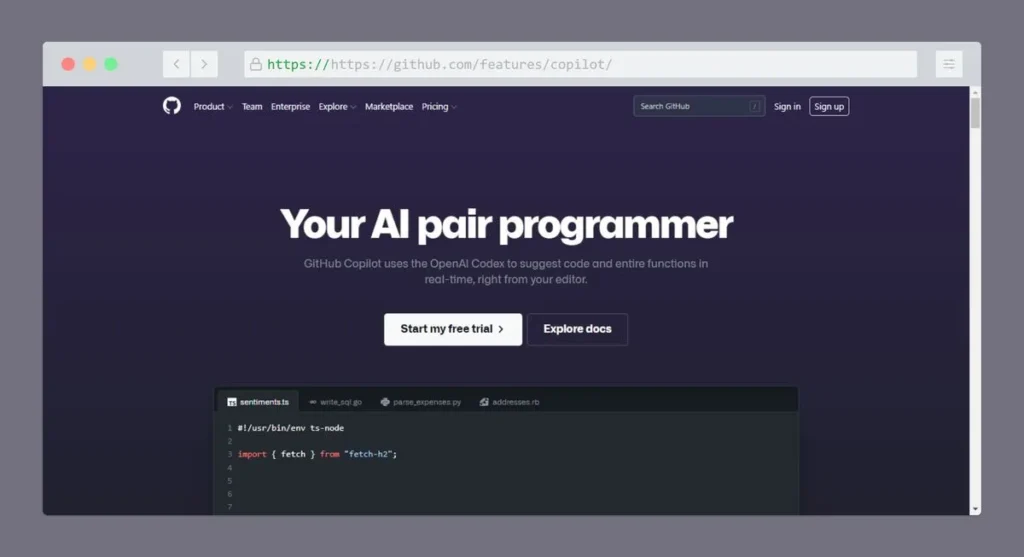Switch to the addresses.rb tab

click(x=510, y=402)
